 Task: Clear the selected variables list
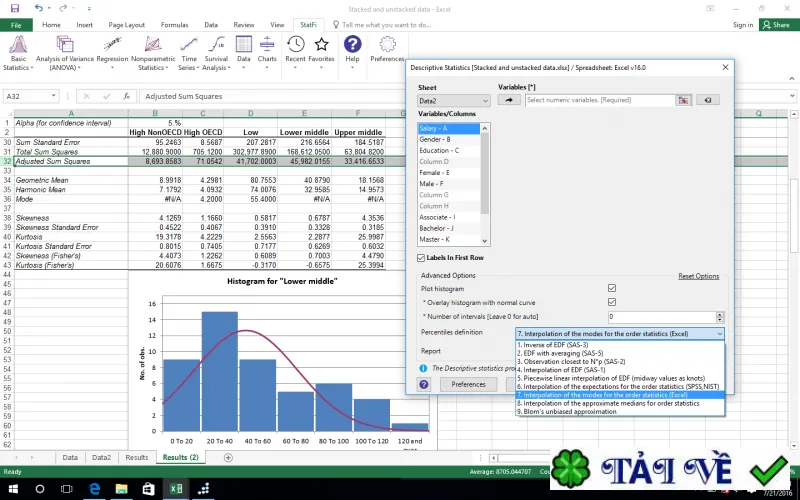point(708,100)
